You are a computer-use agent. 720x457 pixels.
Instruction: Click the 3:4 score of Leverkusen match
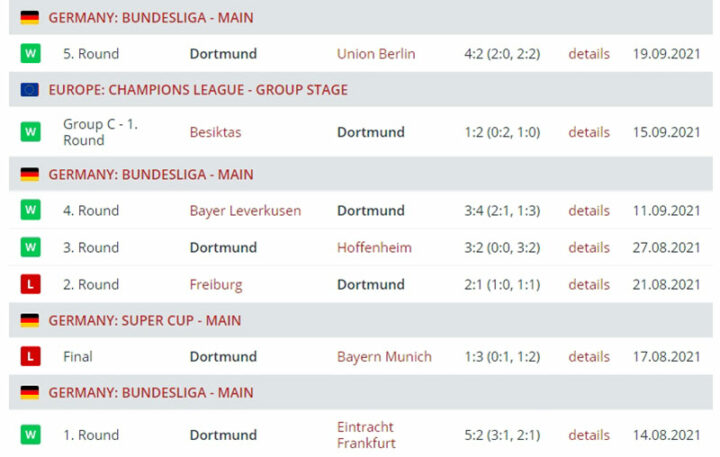(502, 211)
